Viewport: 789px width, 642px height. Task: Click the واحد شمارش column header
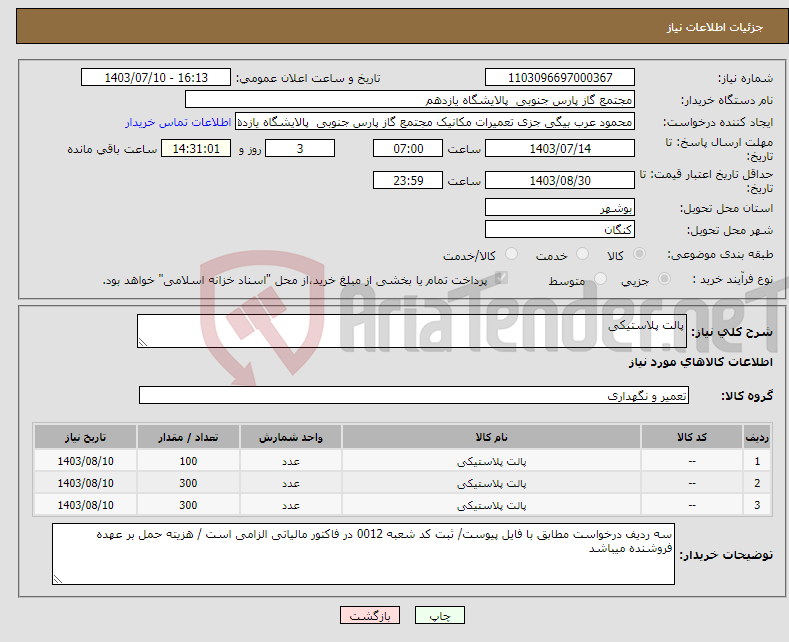coord(290,437)
